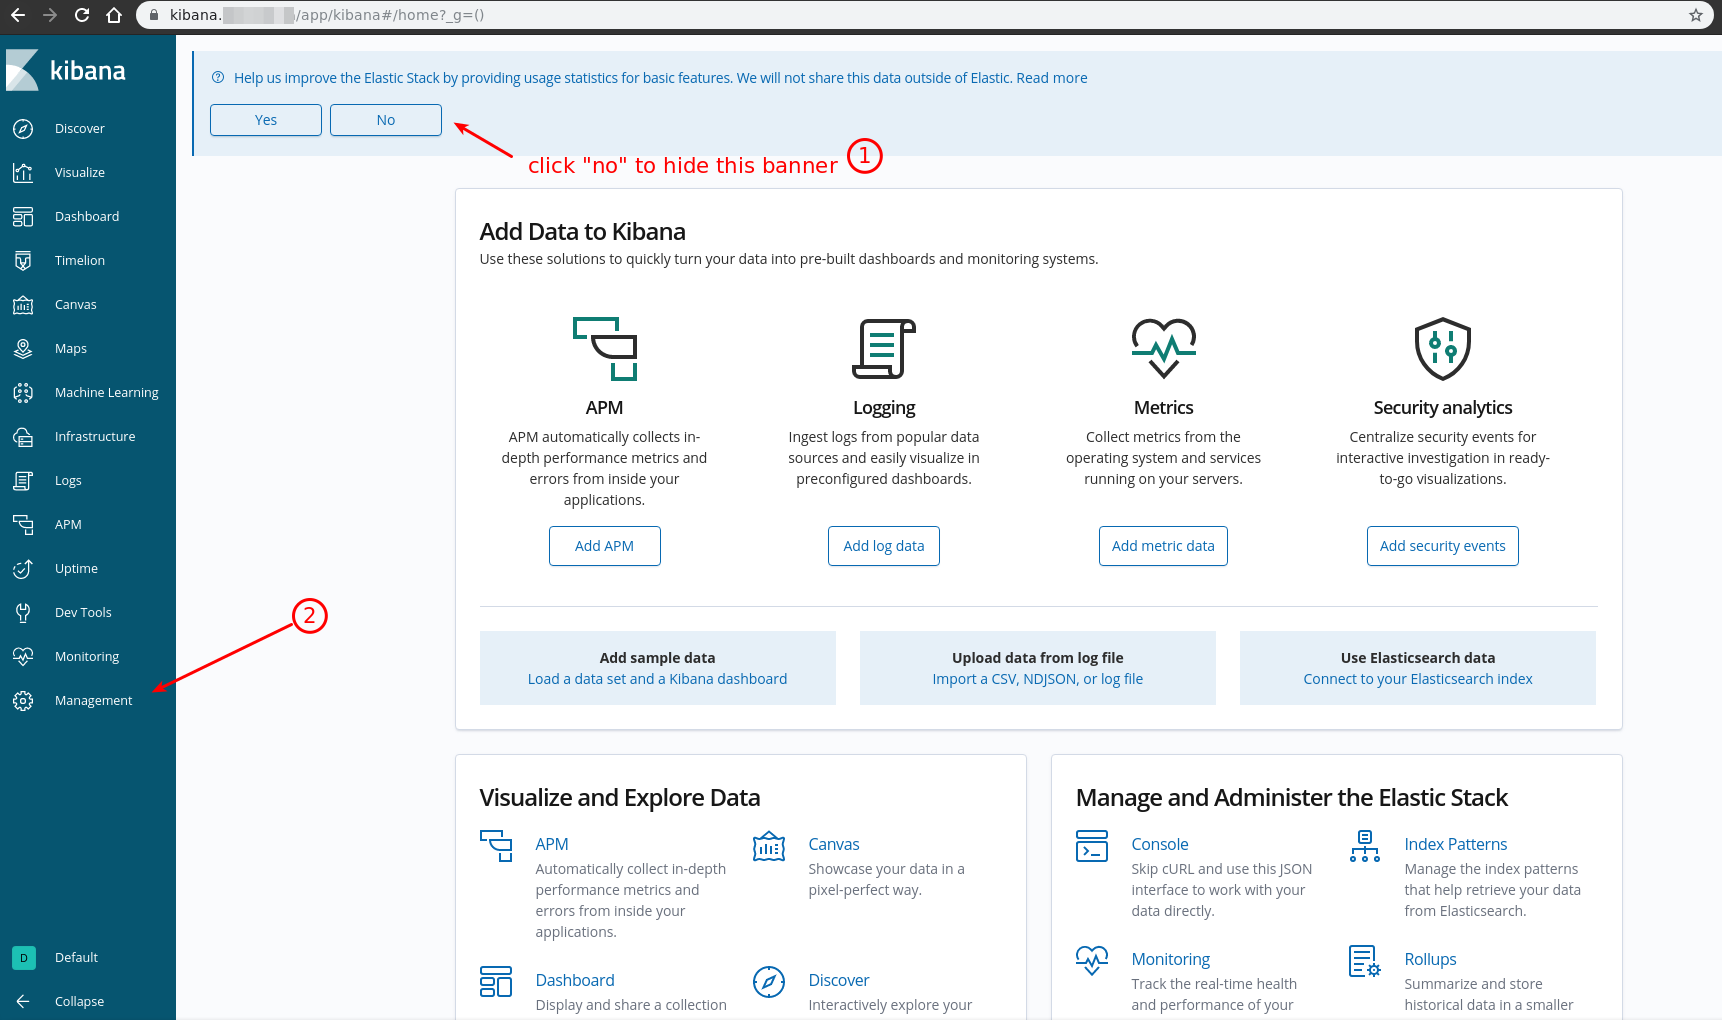Viewport: 1722px width, 1020px height.
Task: Click the Console terminal icon
Action: click(x=1092, y=846)
